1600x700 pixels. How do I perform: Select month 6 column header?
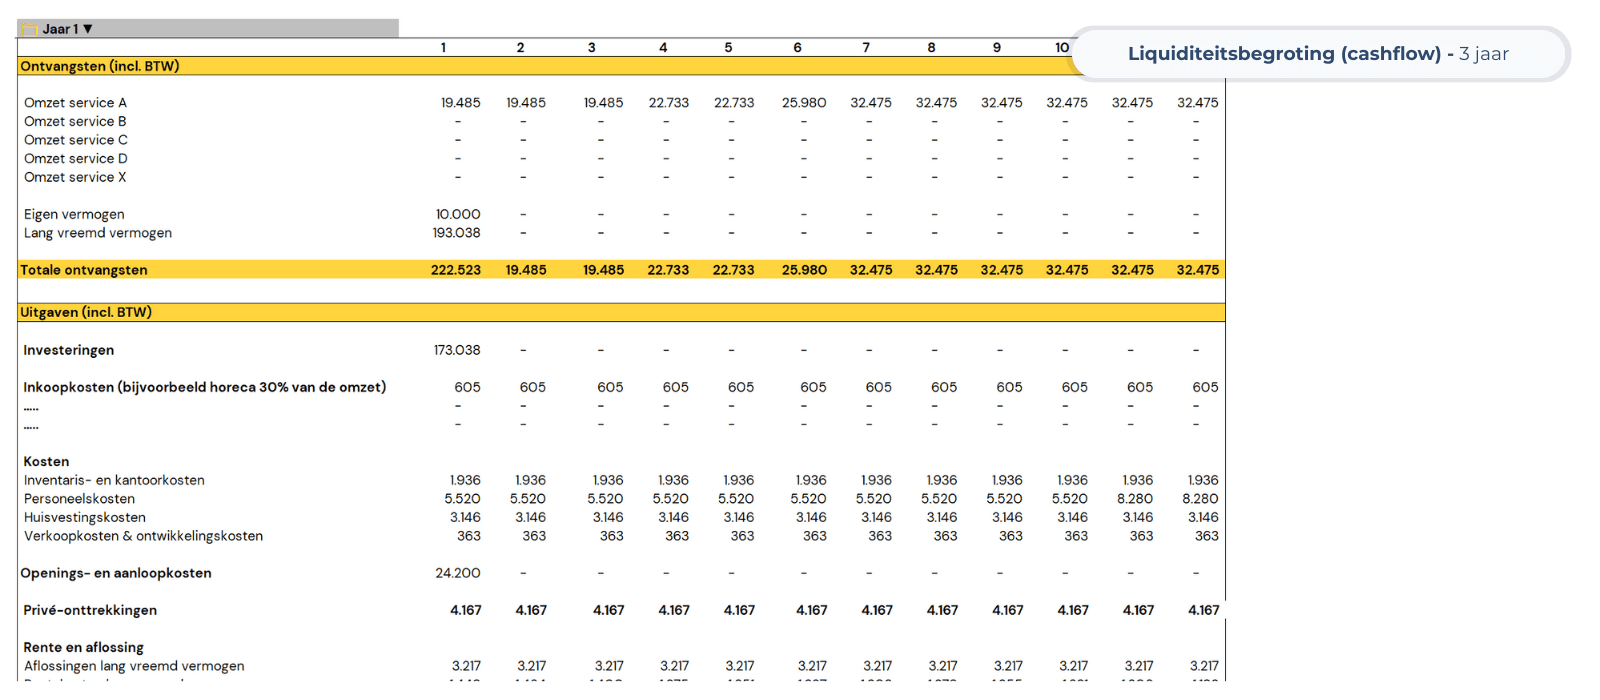click(x=797, y=47)
